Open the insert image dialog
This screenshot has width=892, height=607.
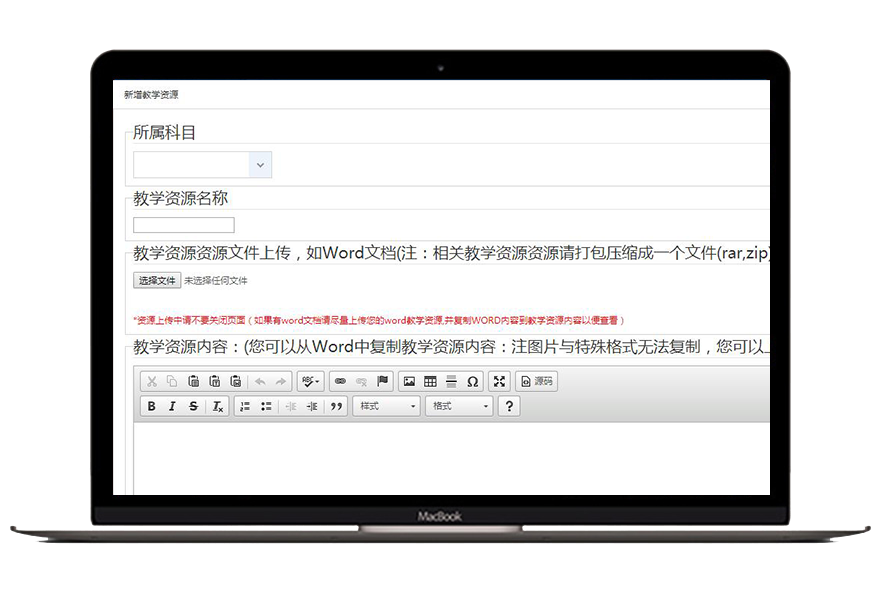(409, 381)
